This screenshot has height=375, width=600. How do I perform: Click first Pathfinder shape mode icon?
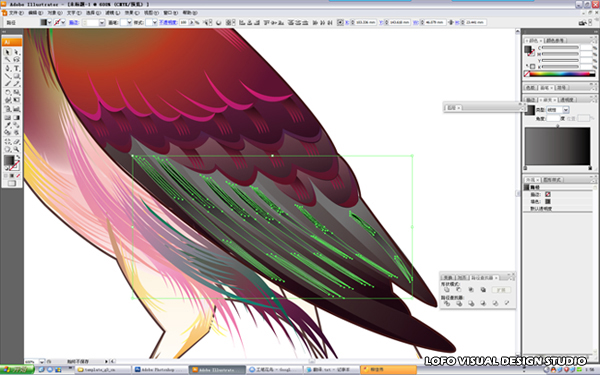click(447, 290)
